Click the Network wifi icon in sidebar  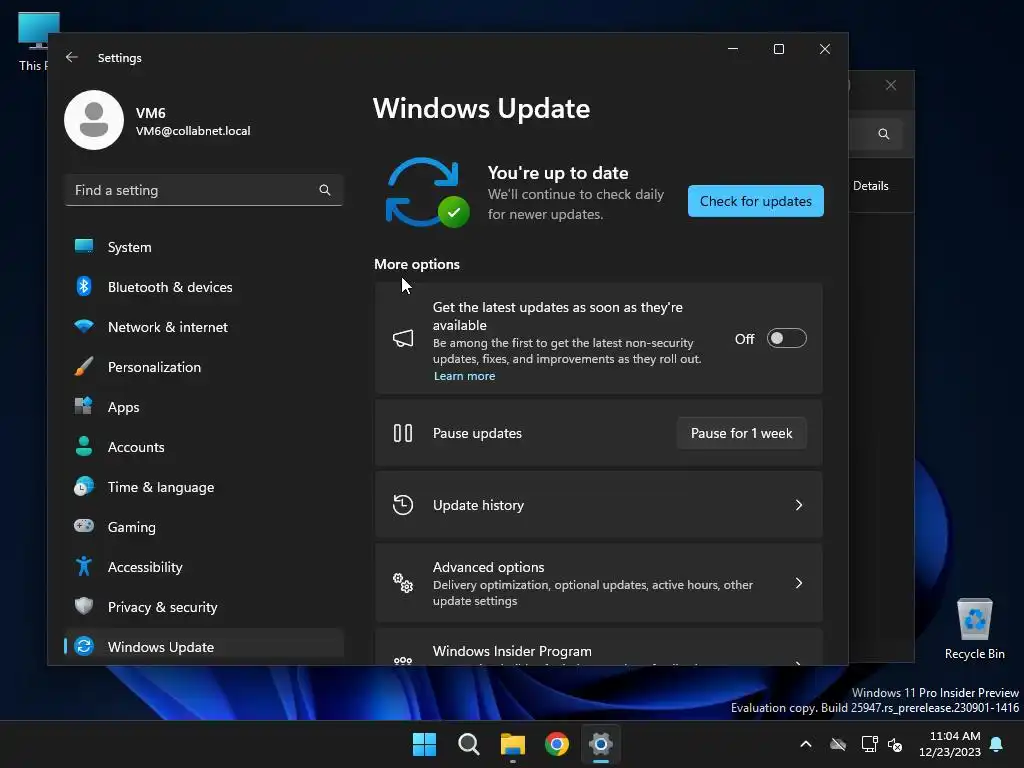tap(84, 326)
